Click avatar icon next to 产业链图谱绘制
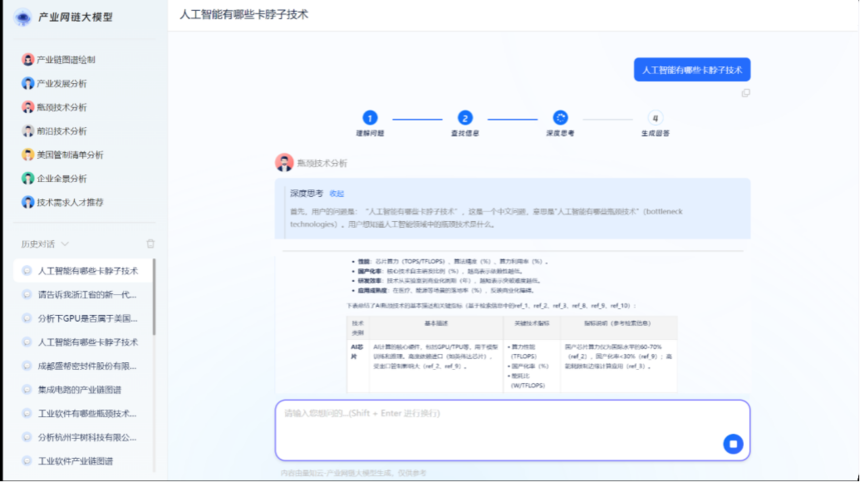860x482 pixels. [x=28, y=60]
